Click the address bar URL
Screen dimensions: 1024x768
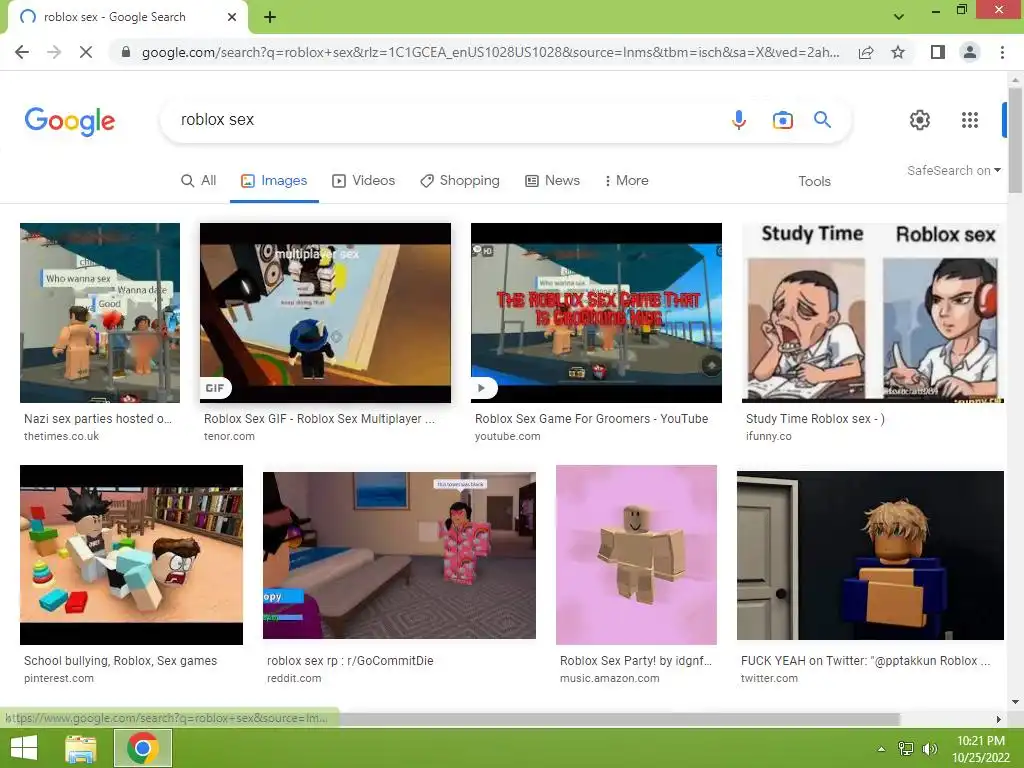[490, 52]
